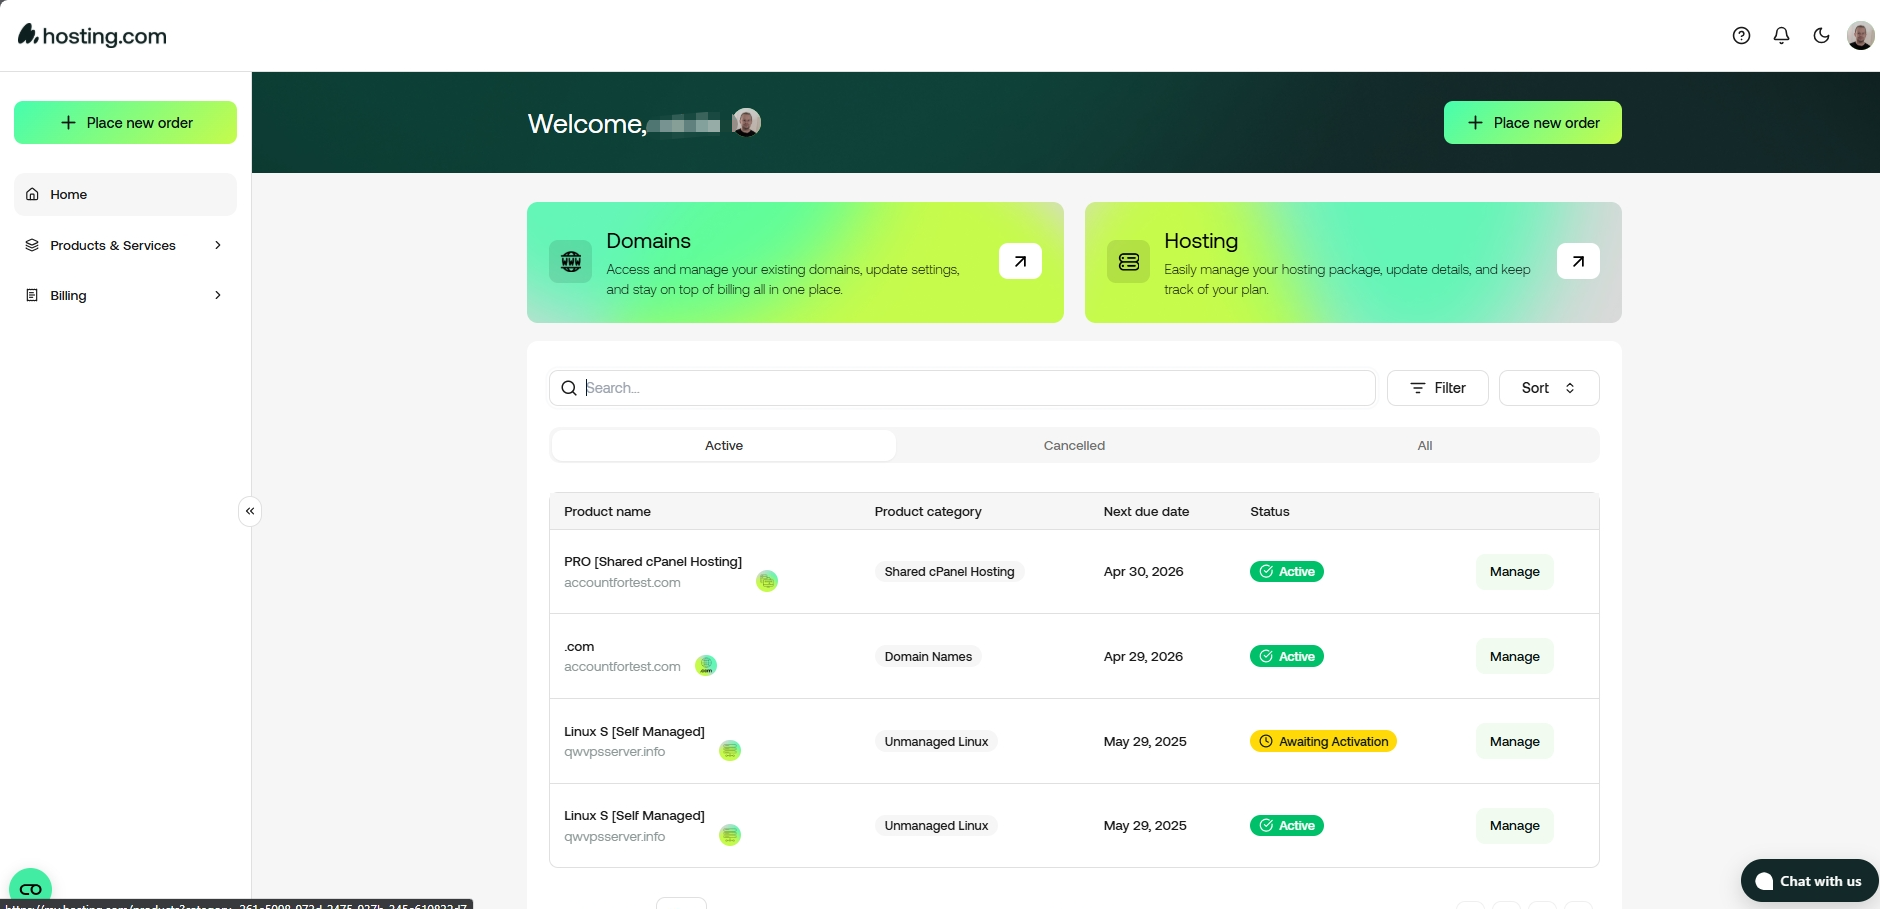Screen dimensions: 1880x909
Task: Open the Sort dropdown
Action: coord(1549,388)
